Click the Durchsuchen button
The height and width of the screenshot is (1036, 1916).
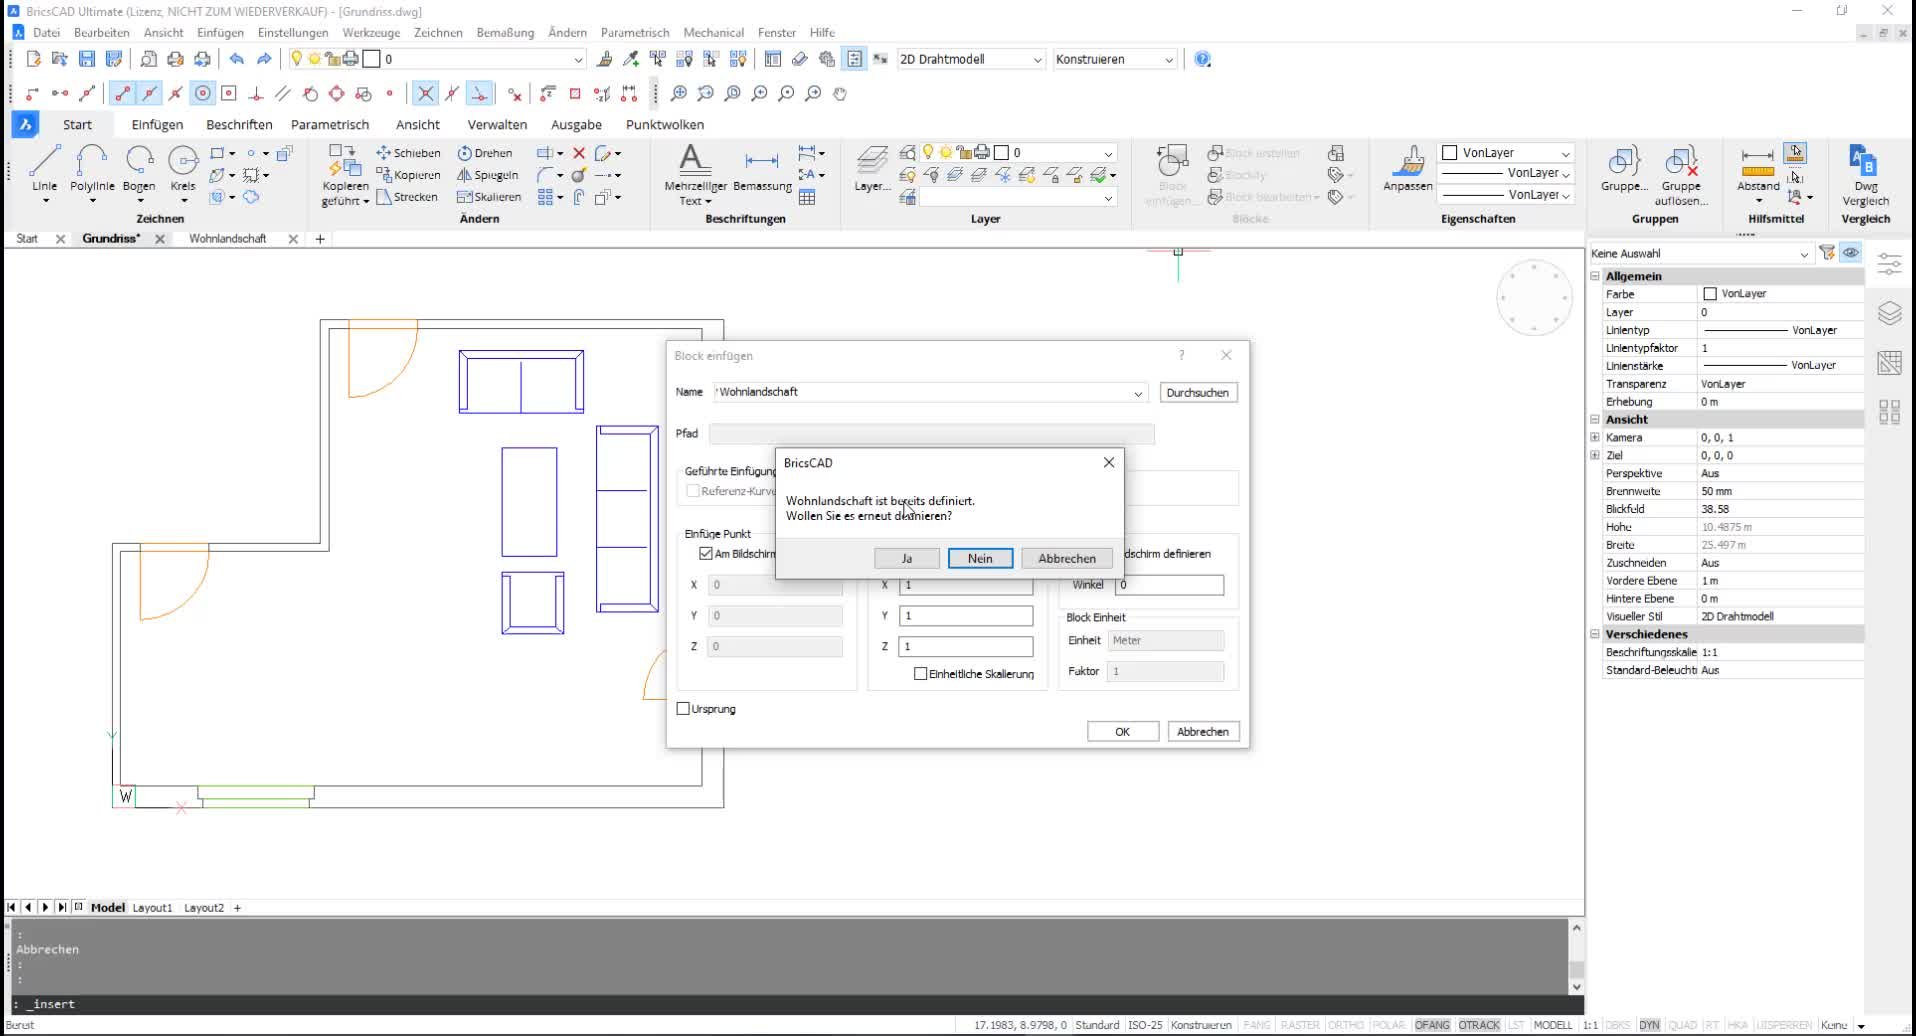tap(1197, 393)
